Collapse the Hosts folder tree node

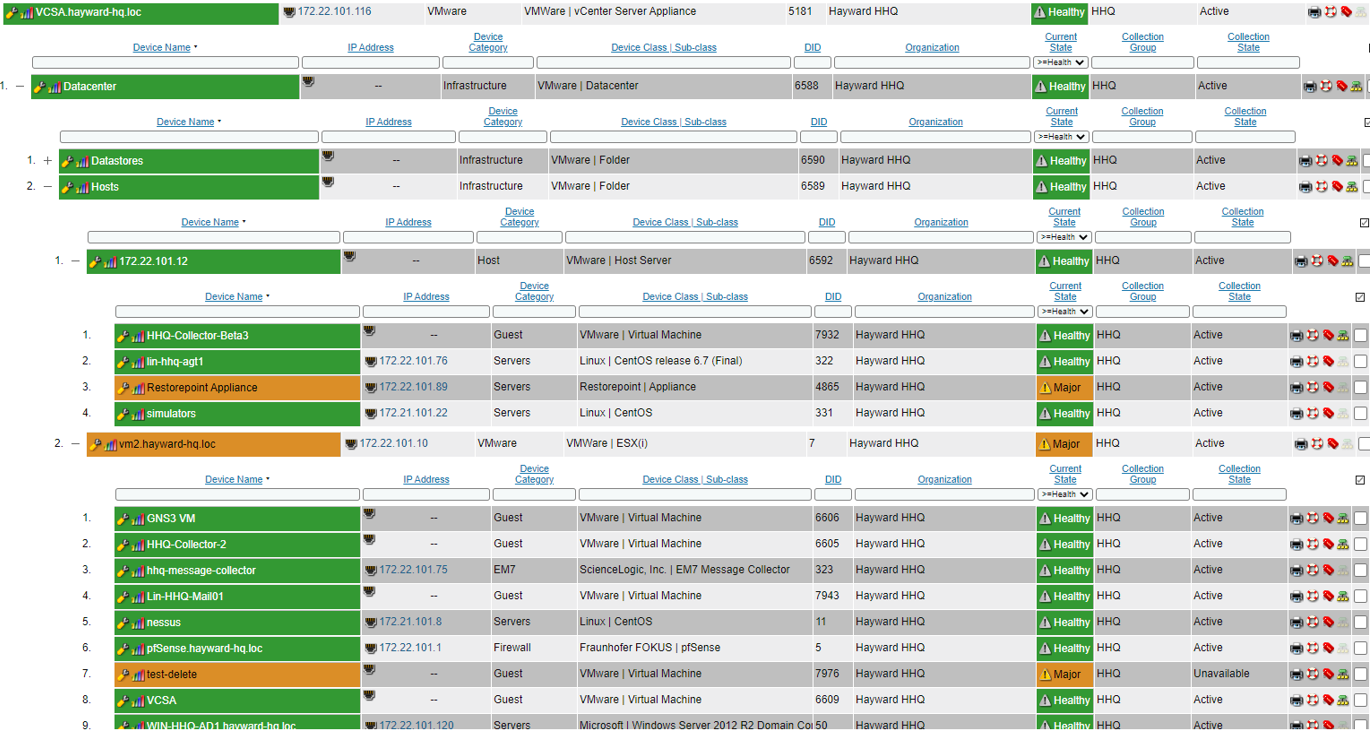pos(47,186)
